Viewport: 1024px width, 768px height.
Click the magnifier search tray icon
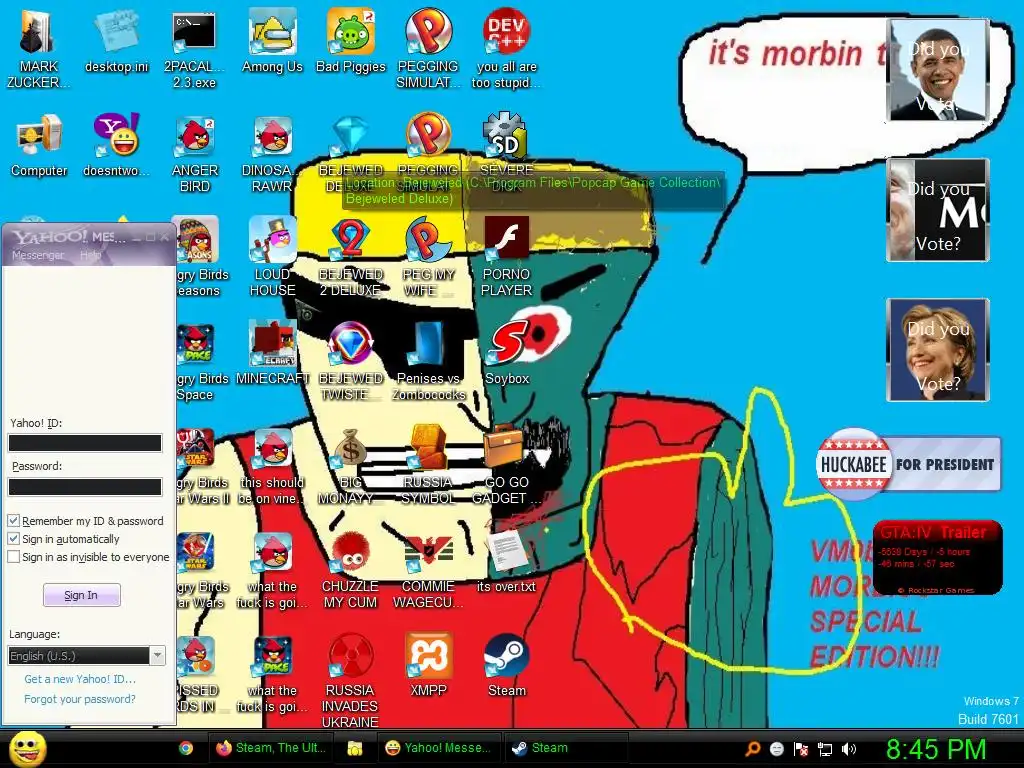(753, 749)
